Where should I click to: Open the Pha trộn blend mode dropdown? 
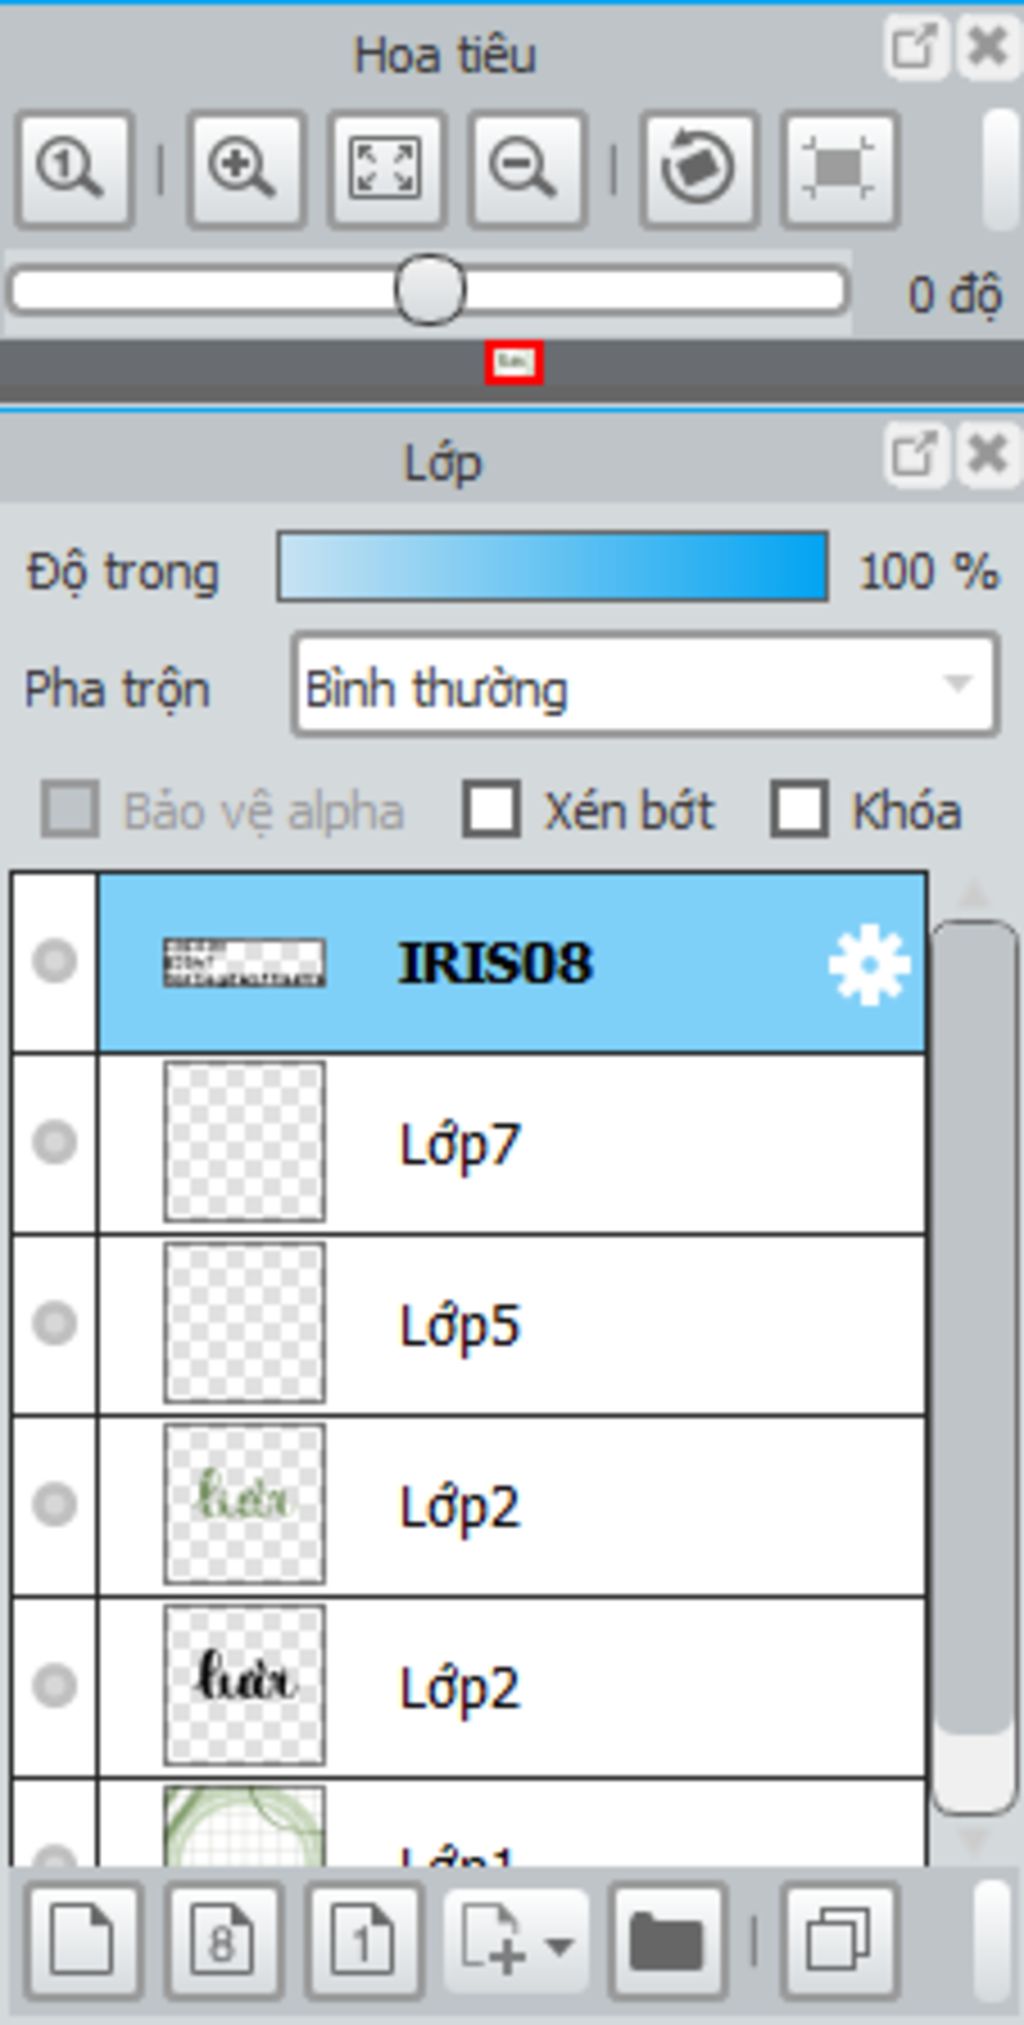pyautogui.click(x=646, y=687)
